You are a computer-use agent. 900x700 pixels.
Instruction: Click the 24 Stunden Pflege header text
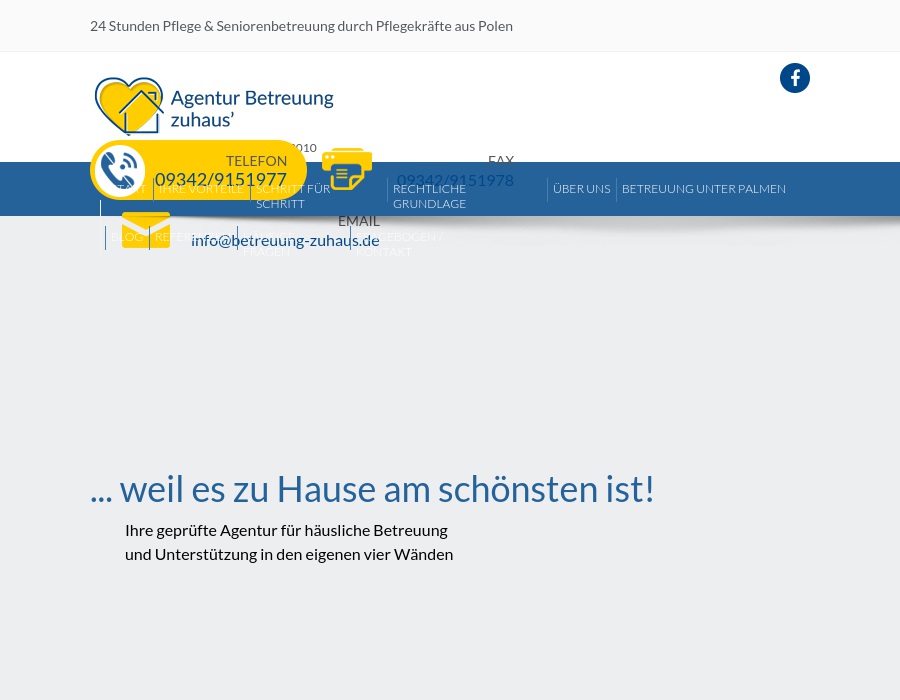301,25
